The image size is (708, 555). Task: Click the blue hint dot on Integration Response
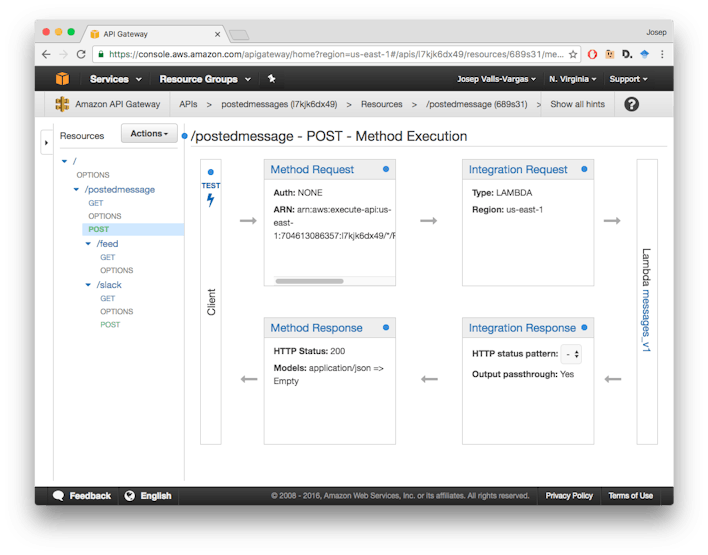[584, 327]
